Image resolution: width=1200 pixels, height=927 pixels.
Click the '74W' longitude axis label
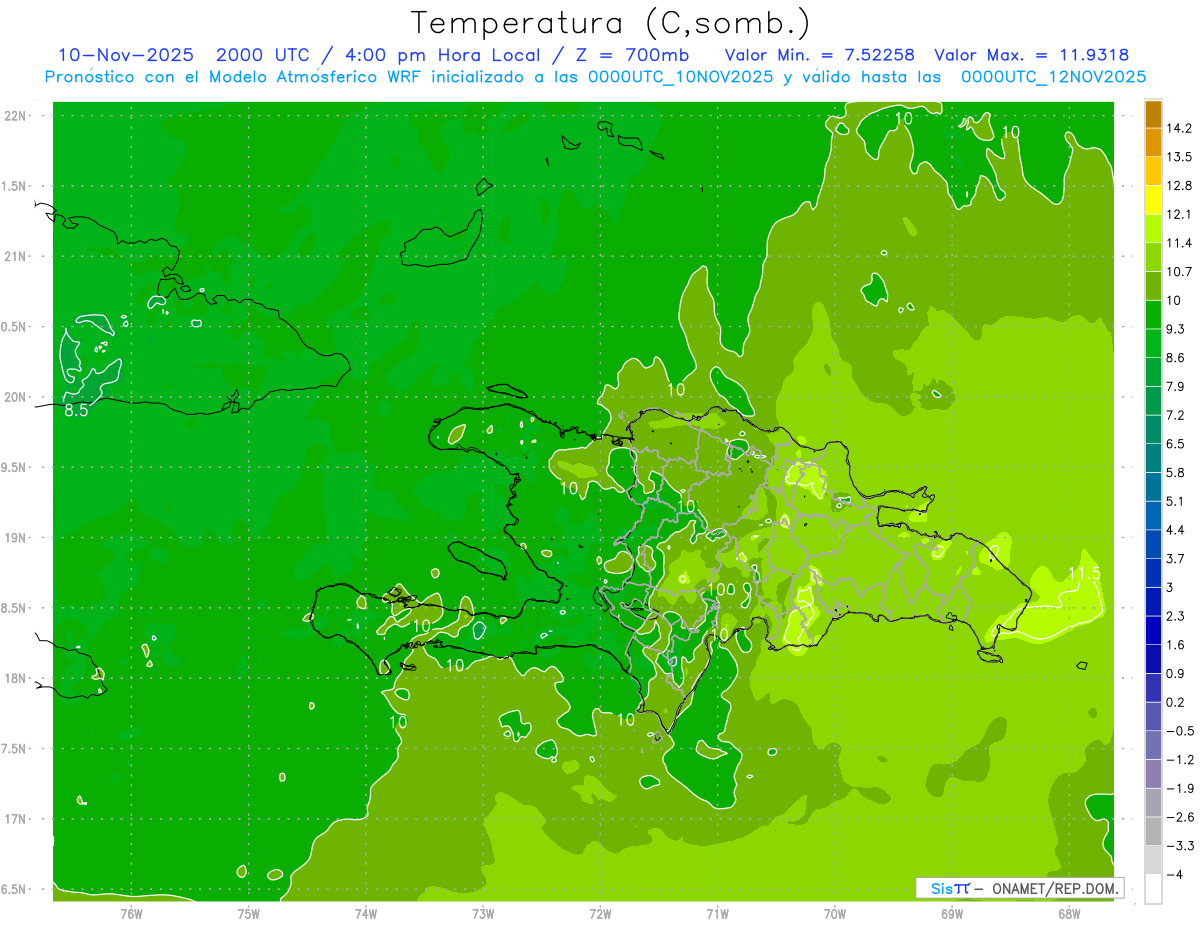coord(366,913)
